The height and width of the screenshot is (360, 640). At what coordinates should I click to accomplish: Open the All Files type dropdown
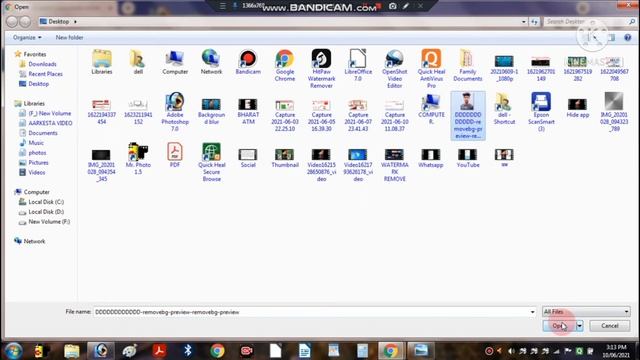click(x=586, y=312)
